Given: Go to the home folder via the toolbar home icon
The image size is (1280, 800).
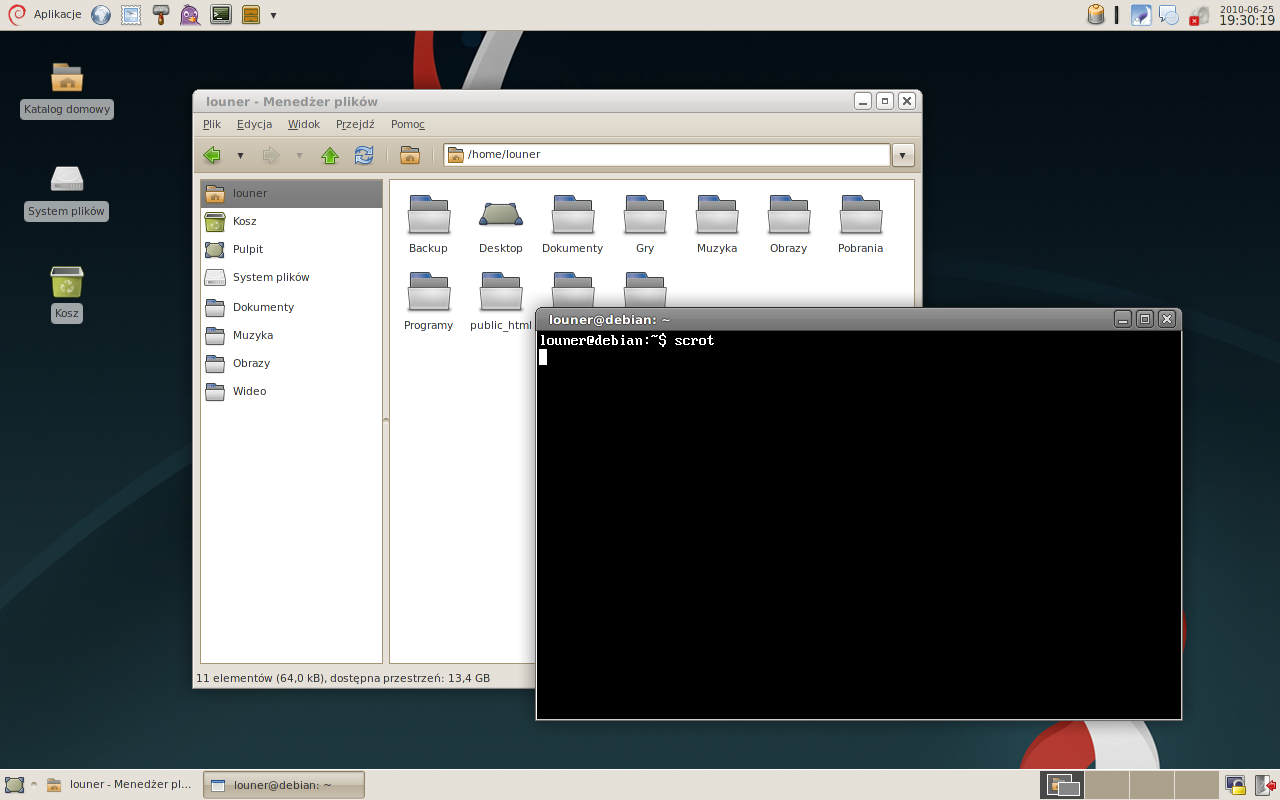Looking at the screenshot, I should click(409, 155).
